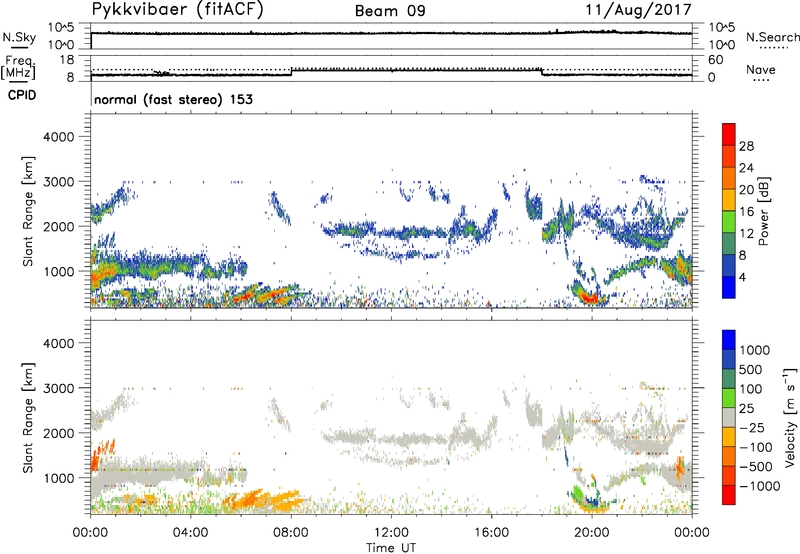Click Slant Range label of velocity panel
The height and width of the screenshot is (554, 800).
click(28, 418)
